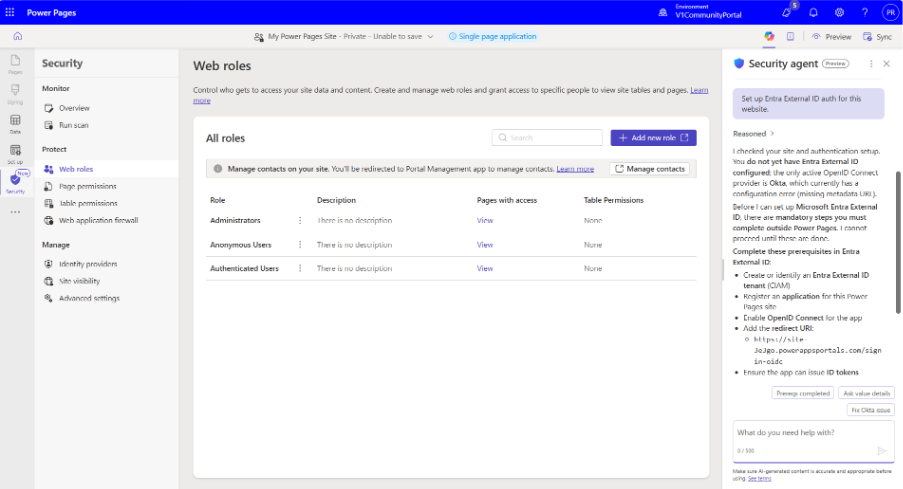903x489 pixels.
Task: Open the announcements icon with badge
Action: 787,12
